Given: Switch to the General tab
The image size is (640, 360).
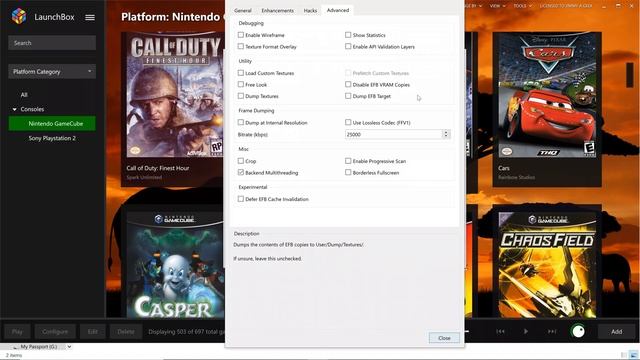Looking at the screenshot, I should pyautogui.click(x=243, y=11).
